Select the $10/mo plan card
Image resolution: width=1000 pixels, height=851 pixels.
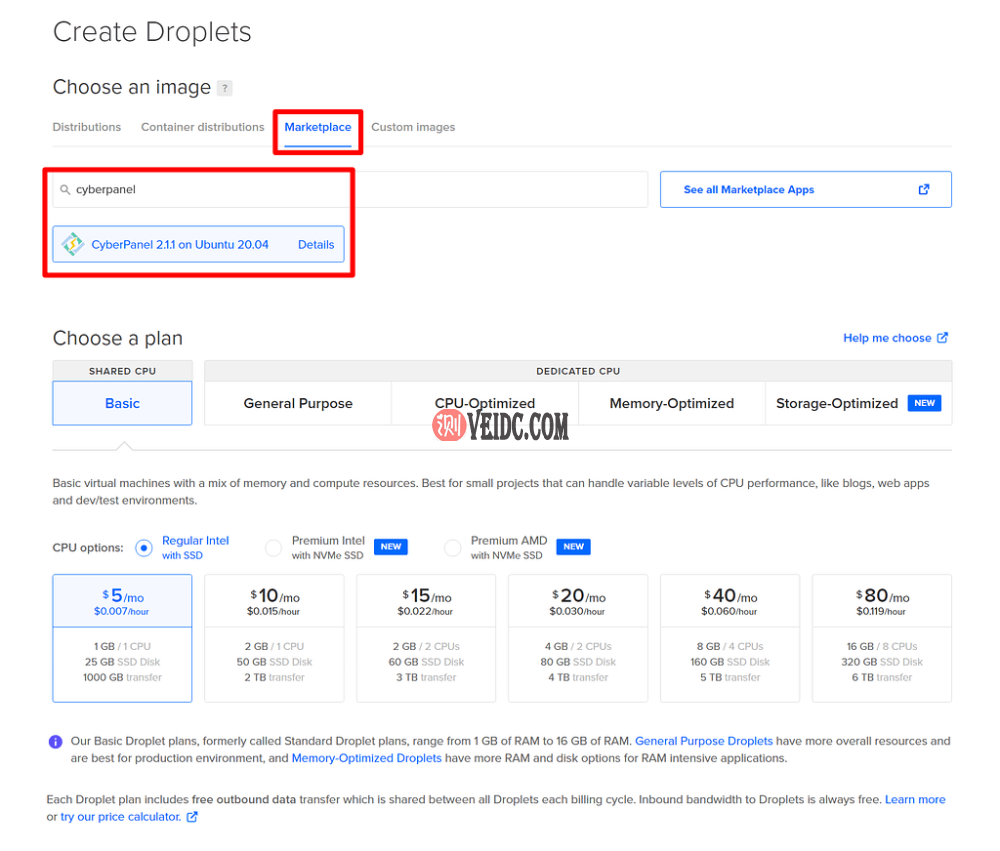point(274,638)
